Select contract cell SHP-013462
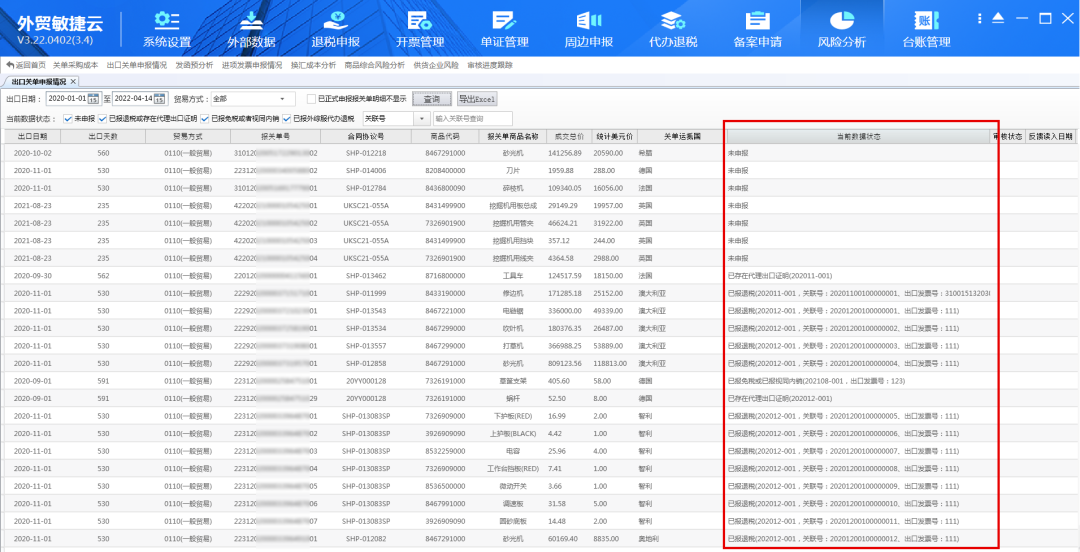1080x552 pixels. coord(366,276)
